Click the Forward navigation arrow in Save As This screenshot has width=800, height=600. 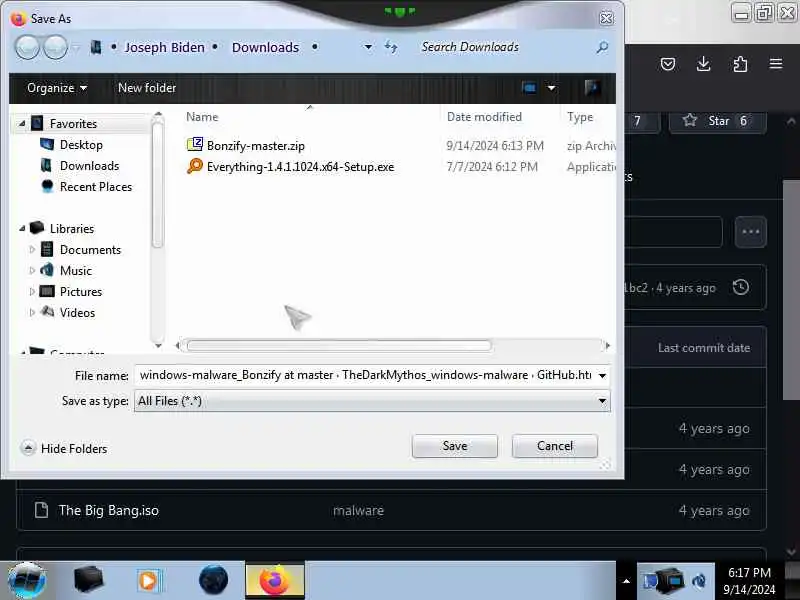55,47
